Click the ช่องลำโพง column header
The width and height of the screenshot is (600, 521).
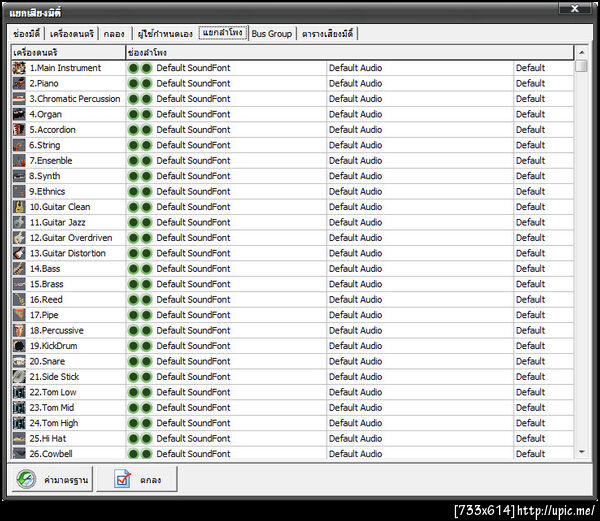[x=350, y=52]
